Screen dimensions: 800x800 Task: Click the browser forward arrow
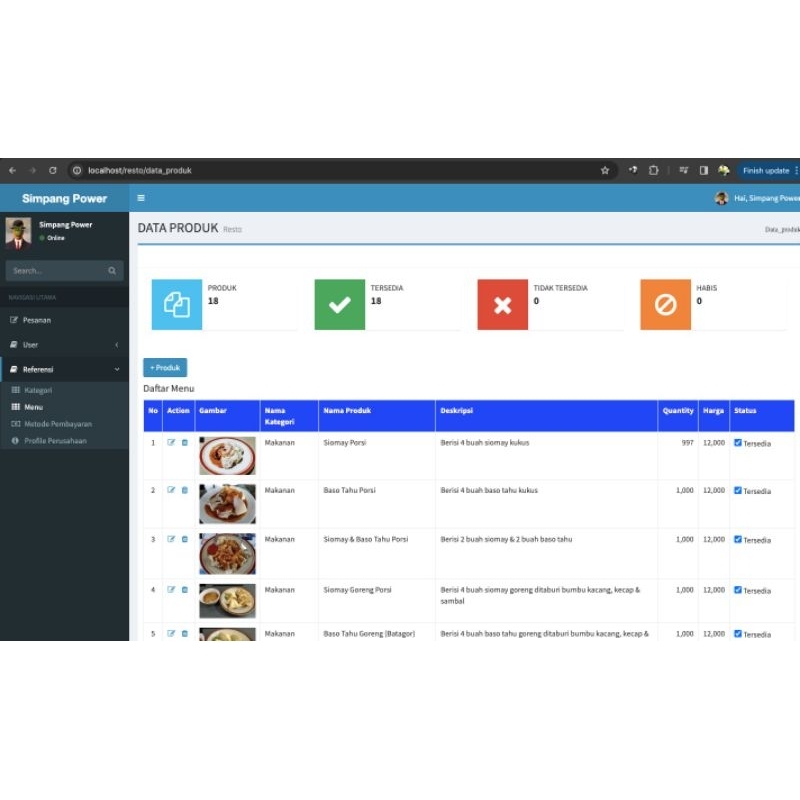(33, 170)
